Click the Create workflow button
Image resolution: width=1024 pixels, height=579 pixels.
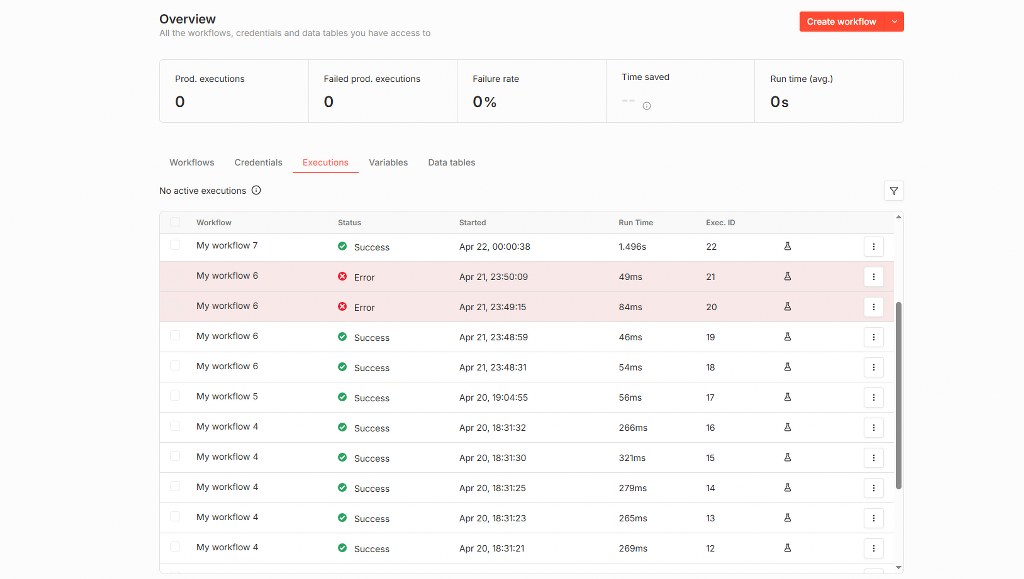click(842, 22)
